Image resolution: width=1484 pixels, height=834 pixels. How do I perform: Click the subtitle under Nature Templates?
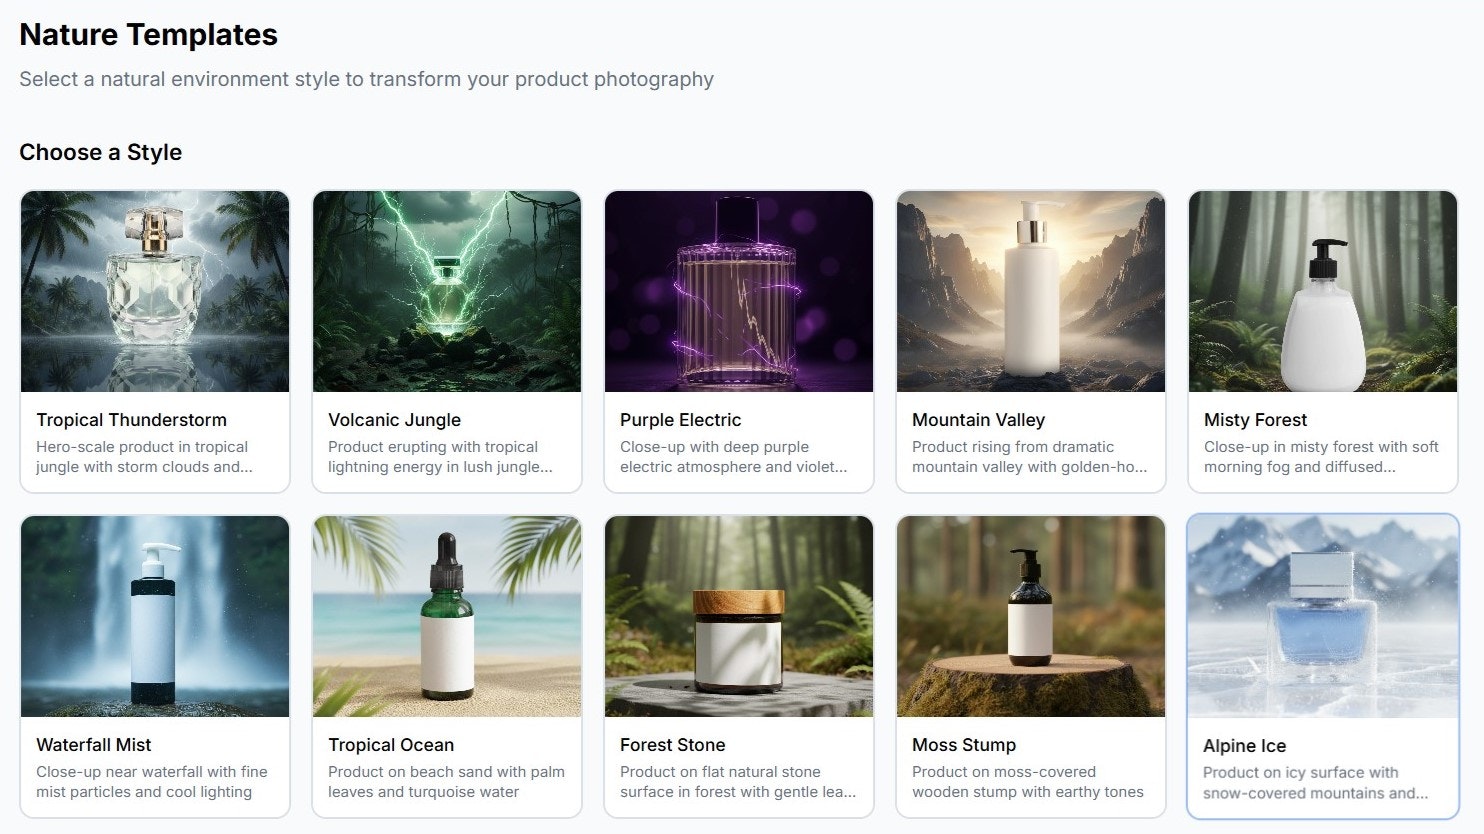pos(366,79)
